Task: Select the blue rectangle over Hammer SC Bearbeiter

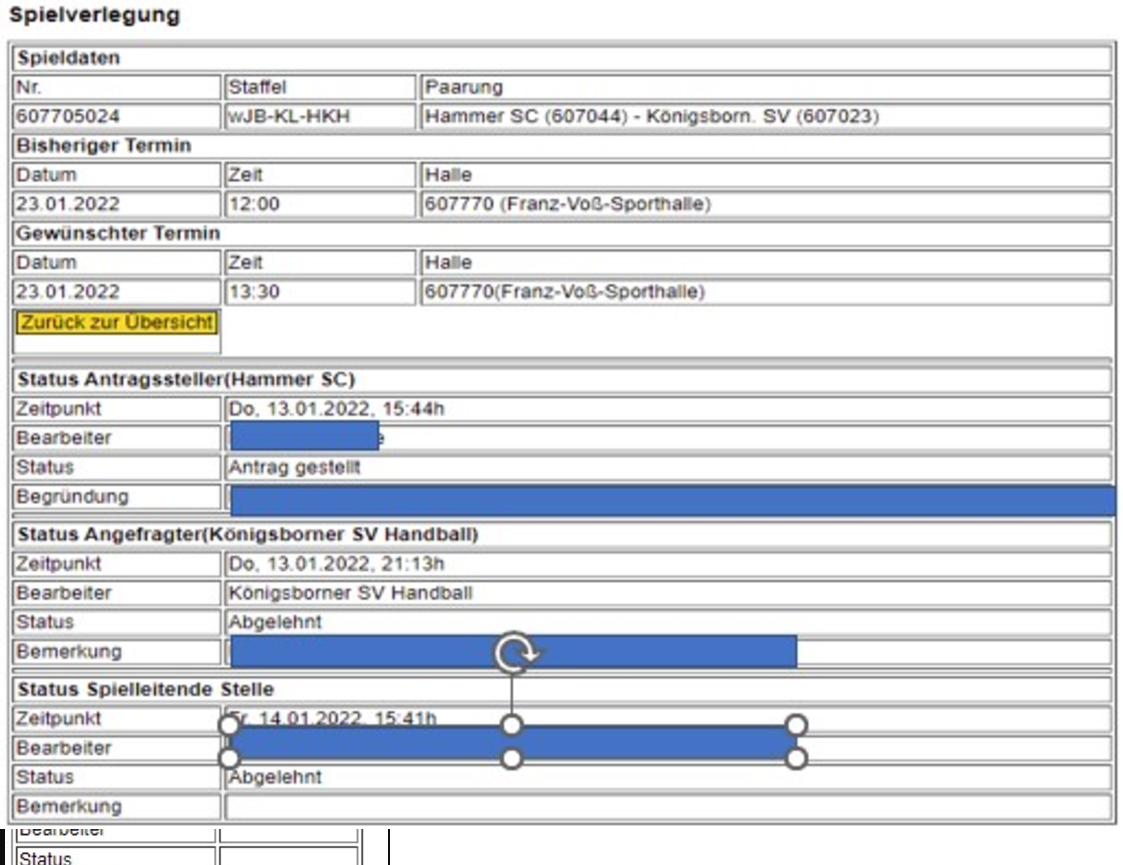Action: point(304,436)
